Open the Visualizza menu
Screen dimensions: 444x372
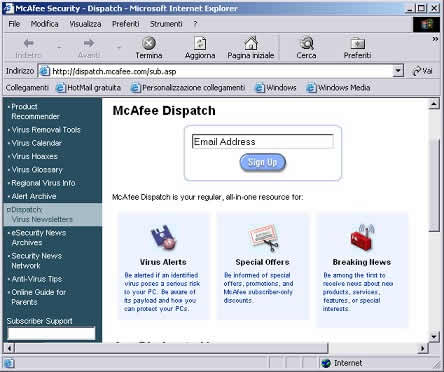pyautogui.click(x=85, y=24)
